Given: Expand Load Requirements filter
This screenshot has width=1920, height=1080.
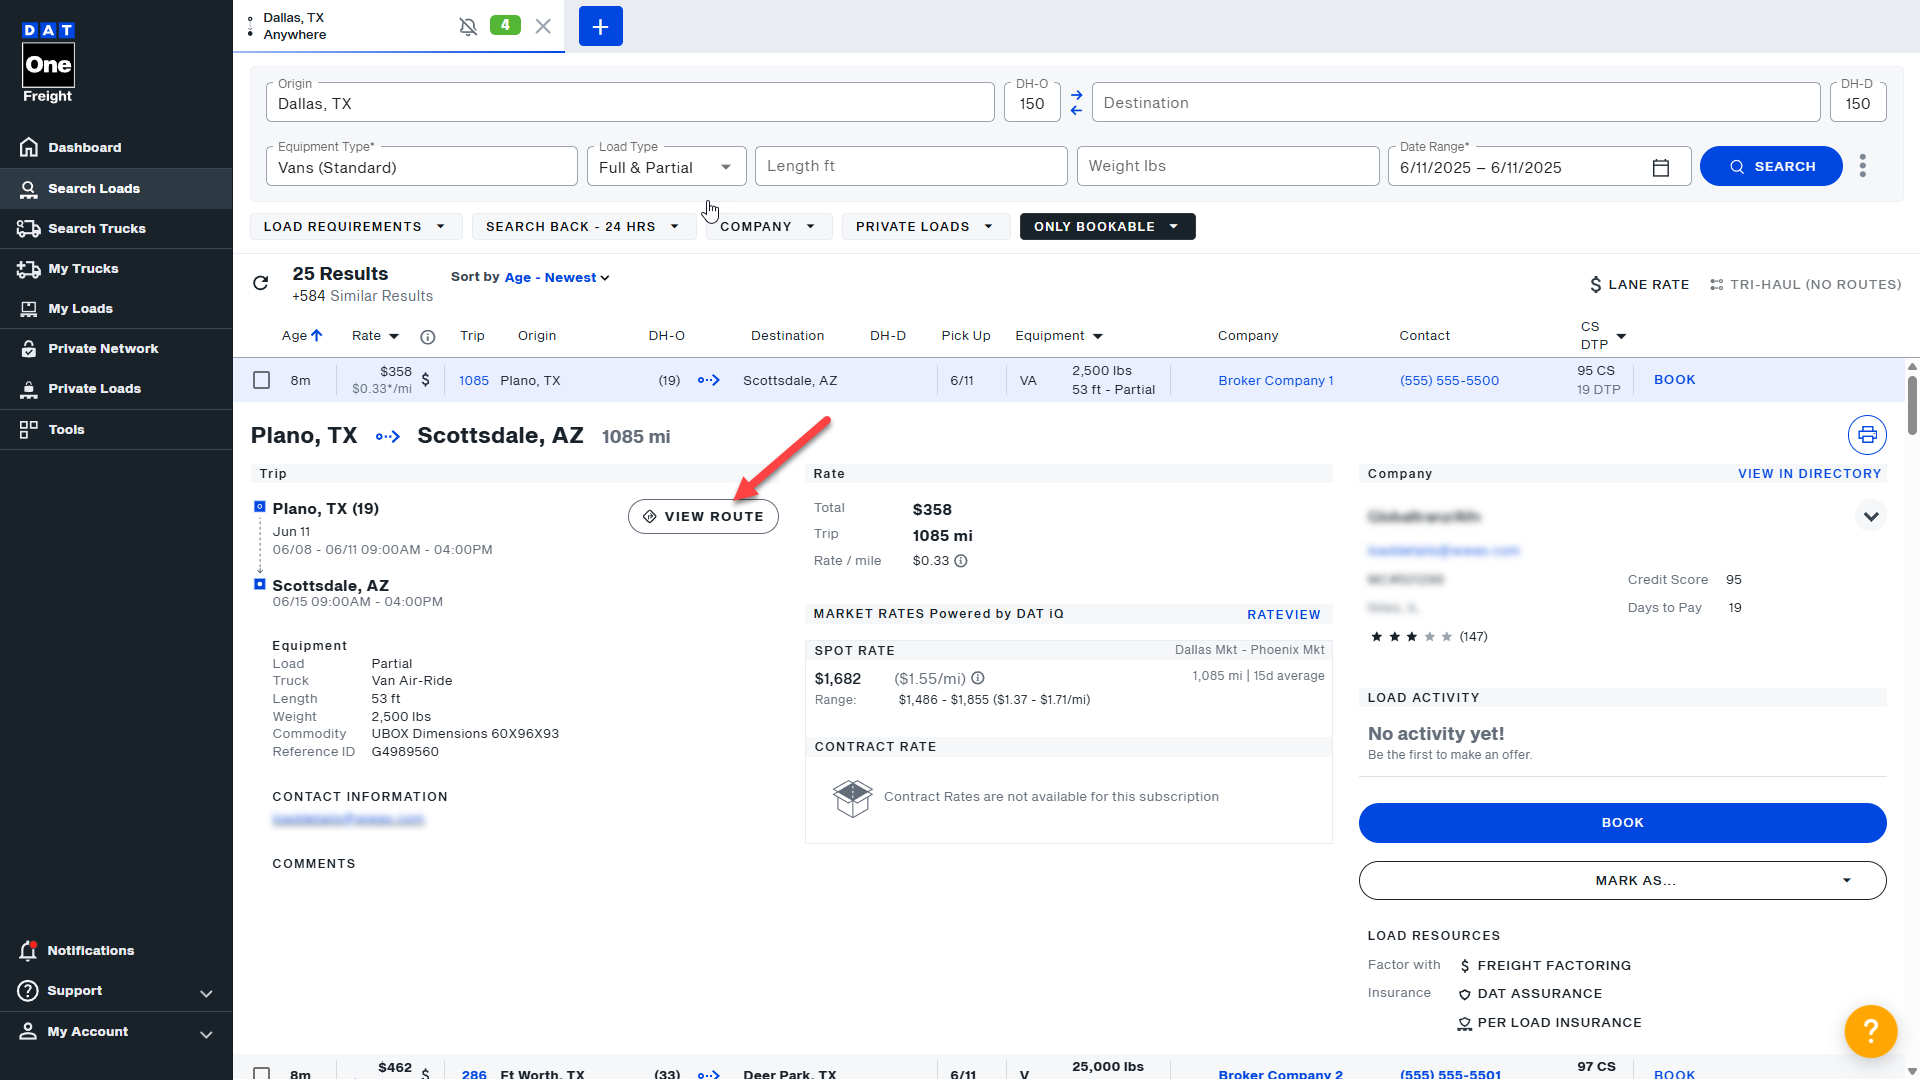Looking at the screenshot, I should pyautogui.click(x=355, y=227).
